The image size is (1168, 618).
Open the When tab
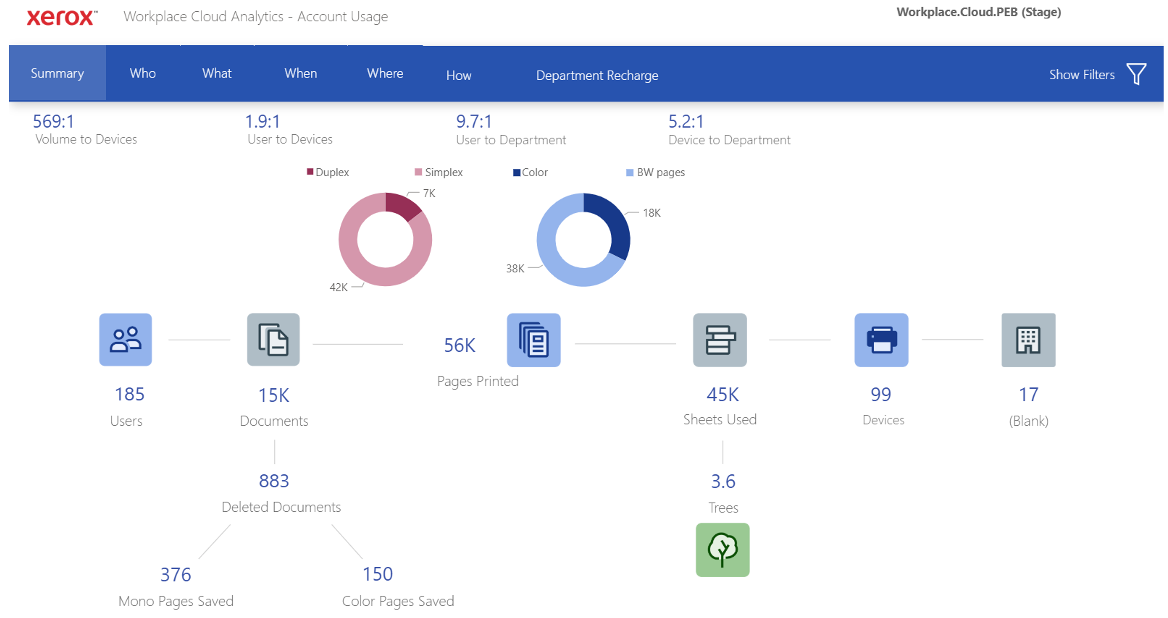tap(300, 73)
